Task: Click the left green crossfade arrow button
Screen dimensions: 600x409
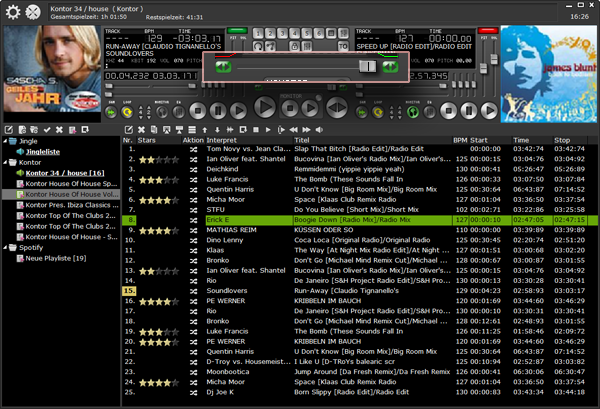Action: click(x=223, y=67)
